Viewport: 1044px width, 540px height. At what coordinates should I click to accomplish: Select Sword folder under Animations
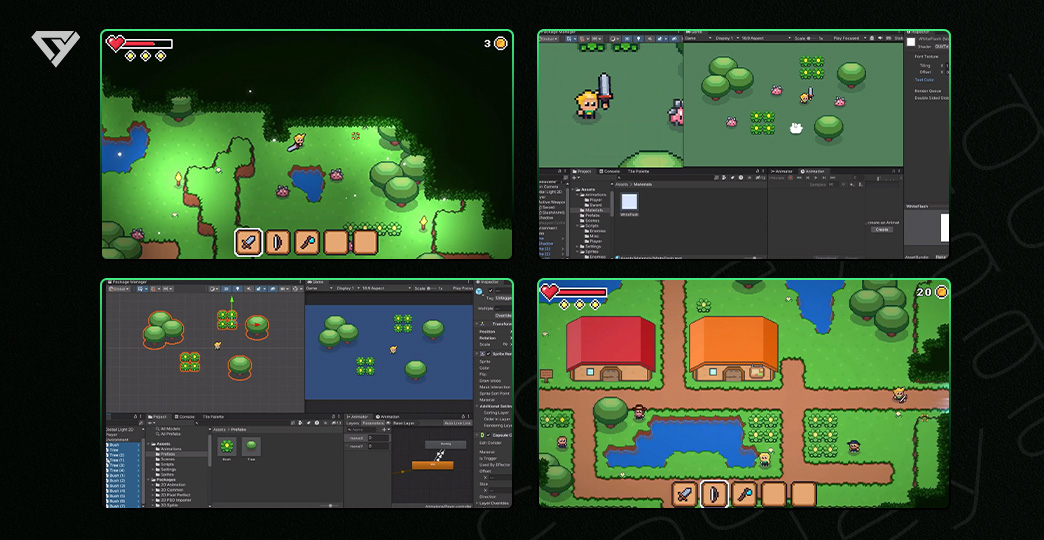click(595, 205)
